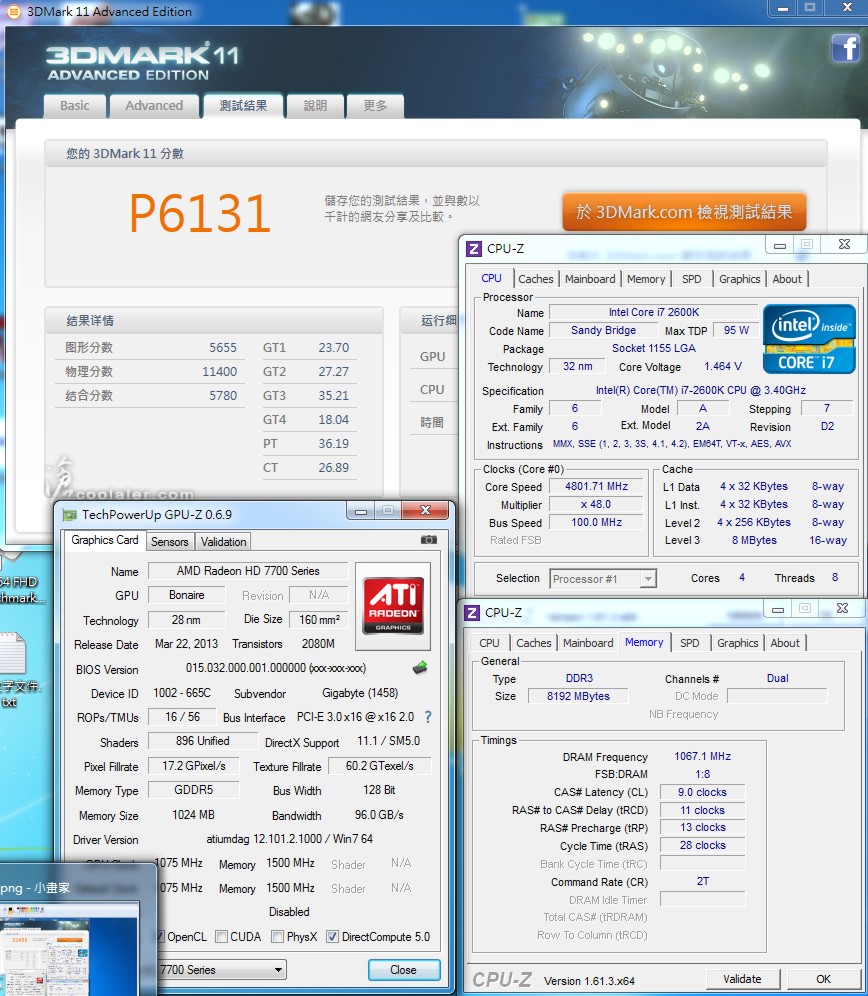
Task: Open About tab in the lower CPU-Z window
Action: [x=785, y=643]
